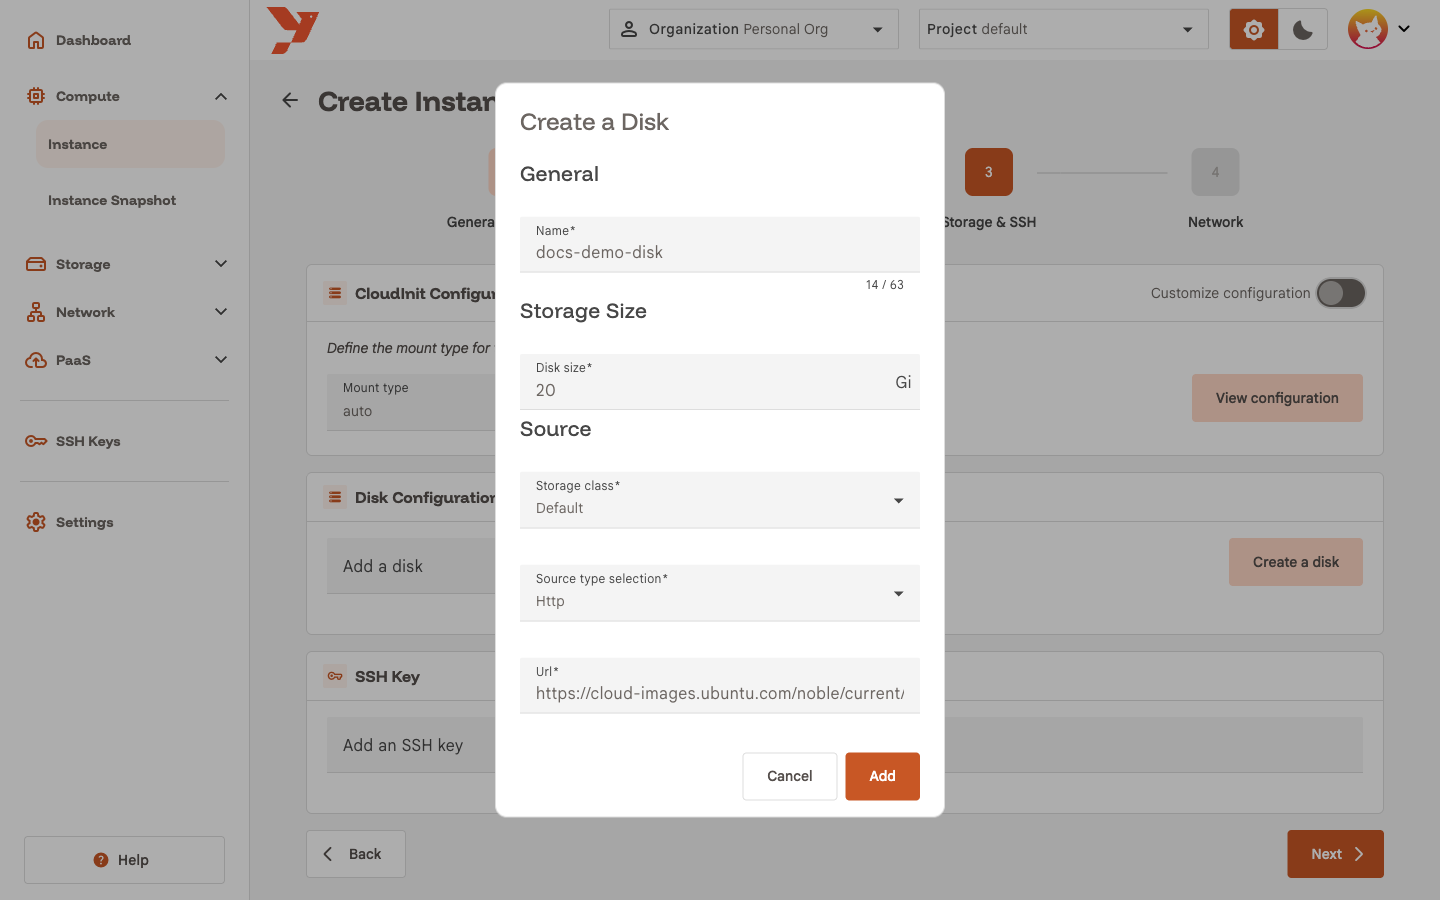1440x900 pixels.
Task: Select Instance in the sidebar
Action: click(130, 144)
